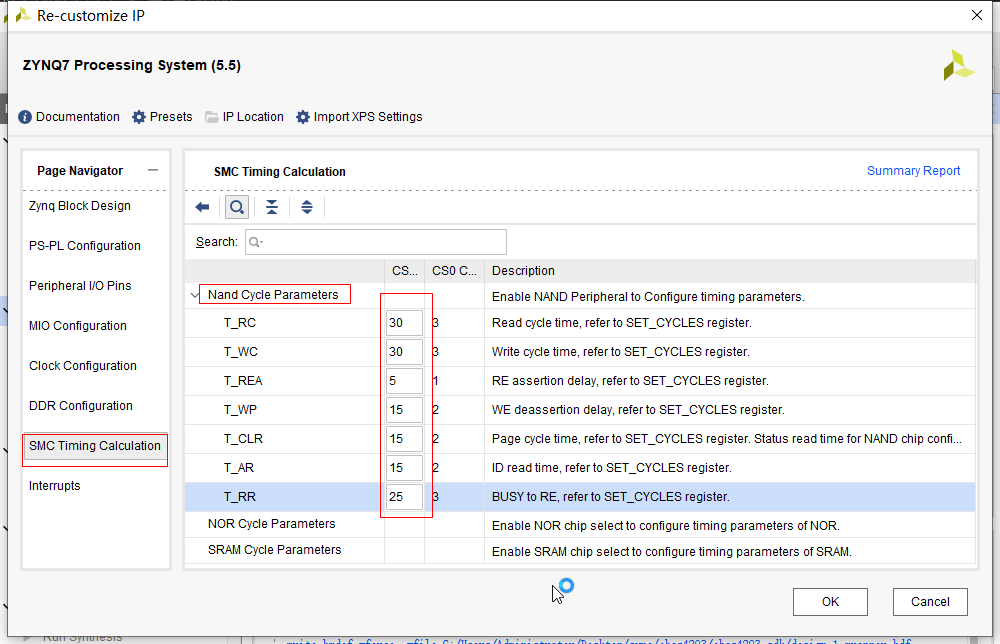This screenshot has height=644, width=1000.
Task: Select SMC Timing Calculation page
Action: 95,446
